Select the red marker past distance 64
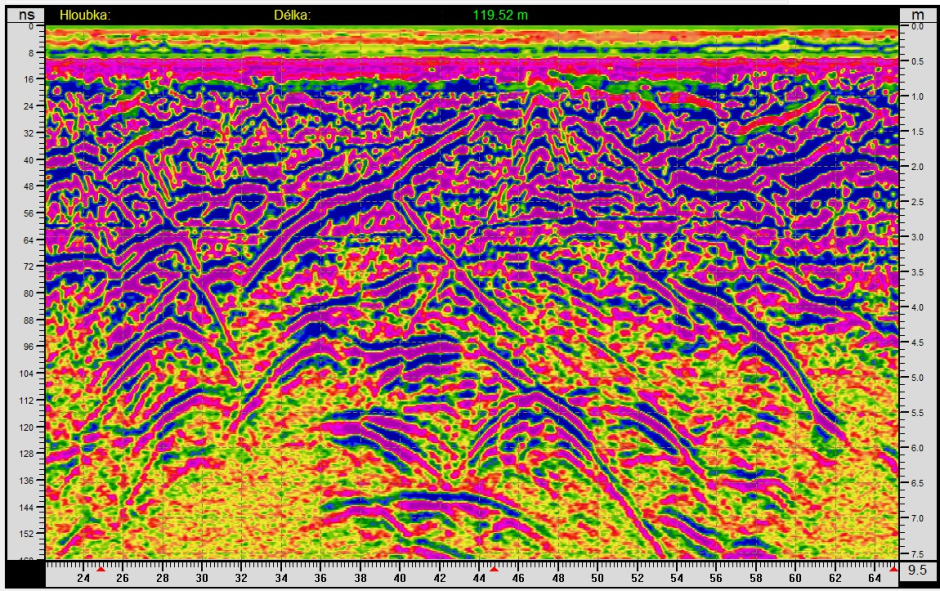 click(x=894, y=569)
